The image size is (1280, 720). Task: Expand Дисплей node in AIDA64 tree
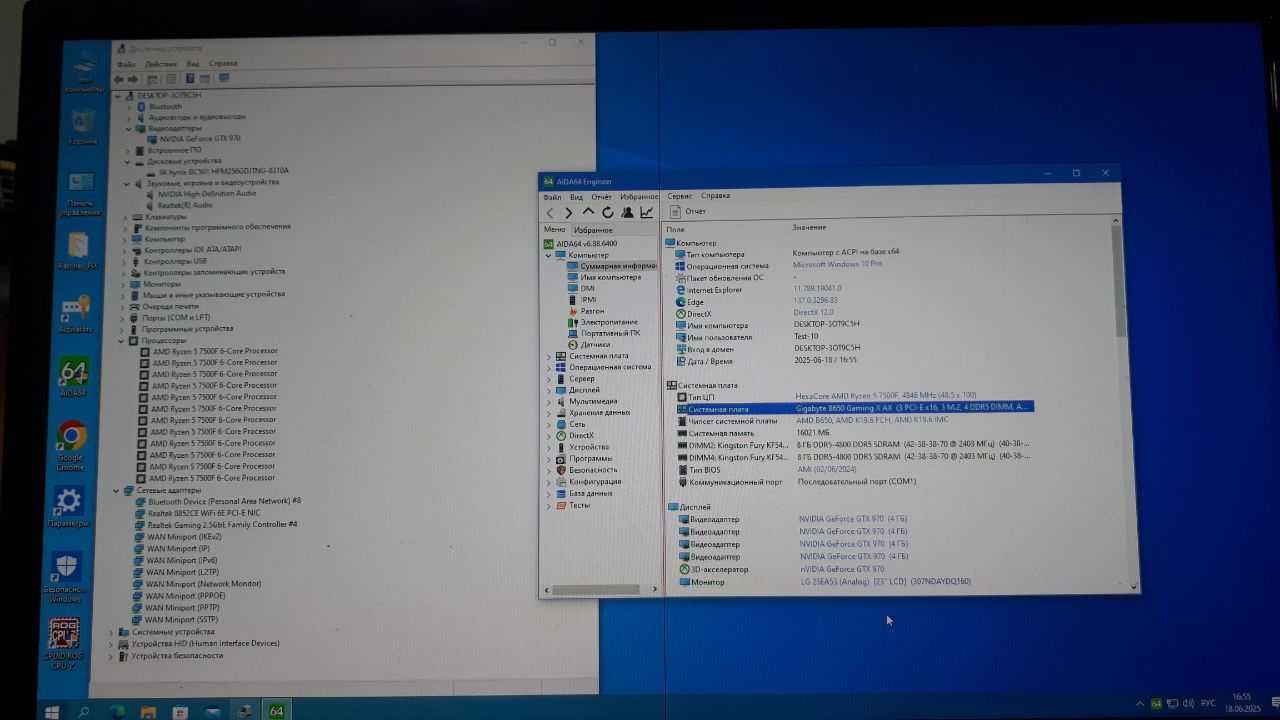point(548,390)
